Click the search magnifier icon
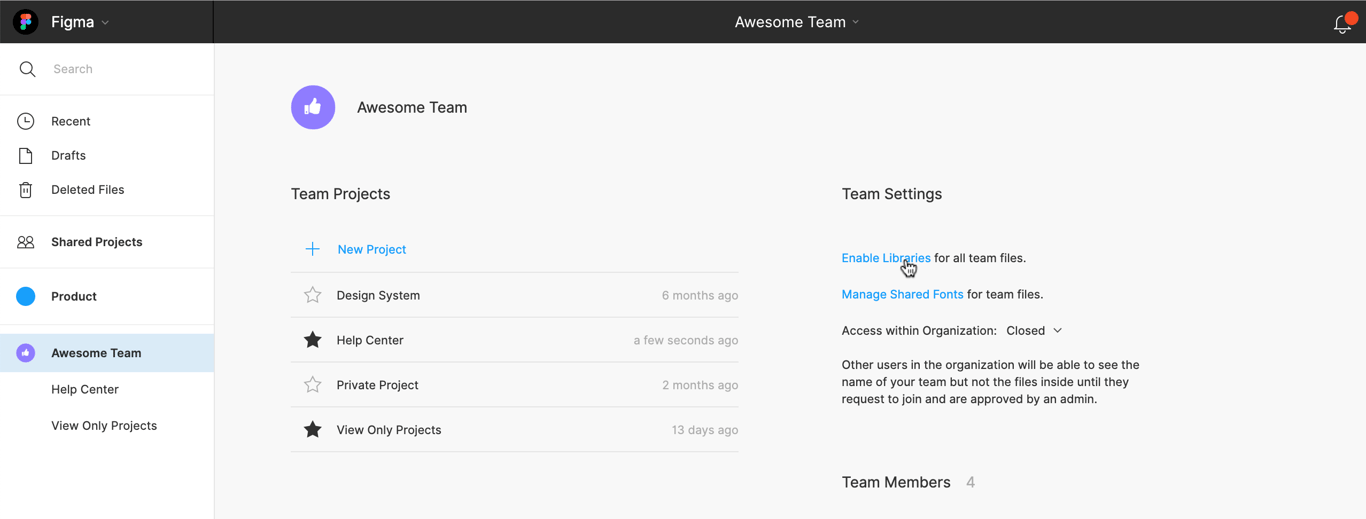 (x=27, y=69)
